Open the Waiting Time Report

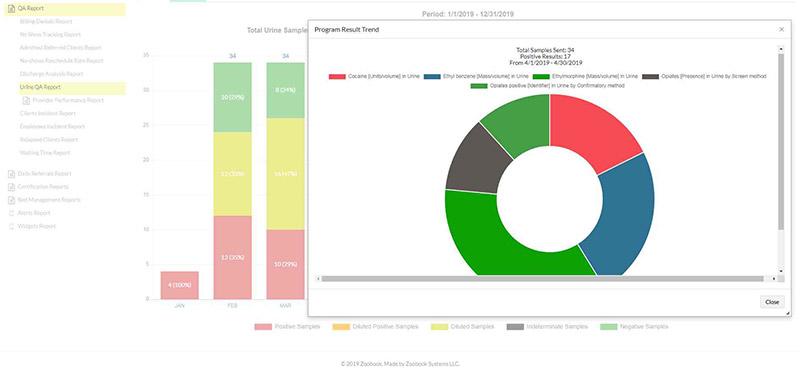coord(44,153)
